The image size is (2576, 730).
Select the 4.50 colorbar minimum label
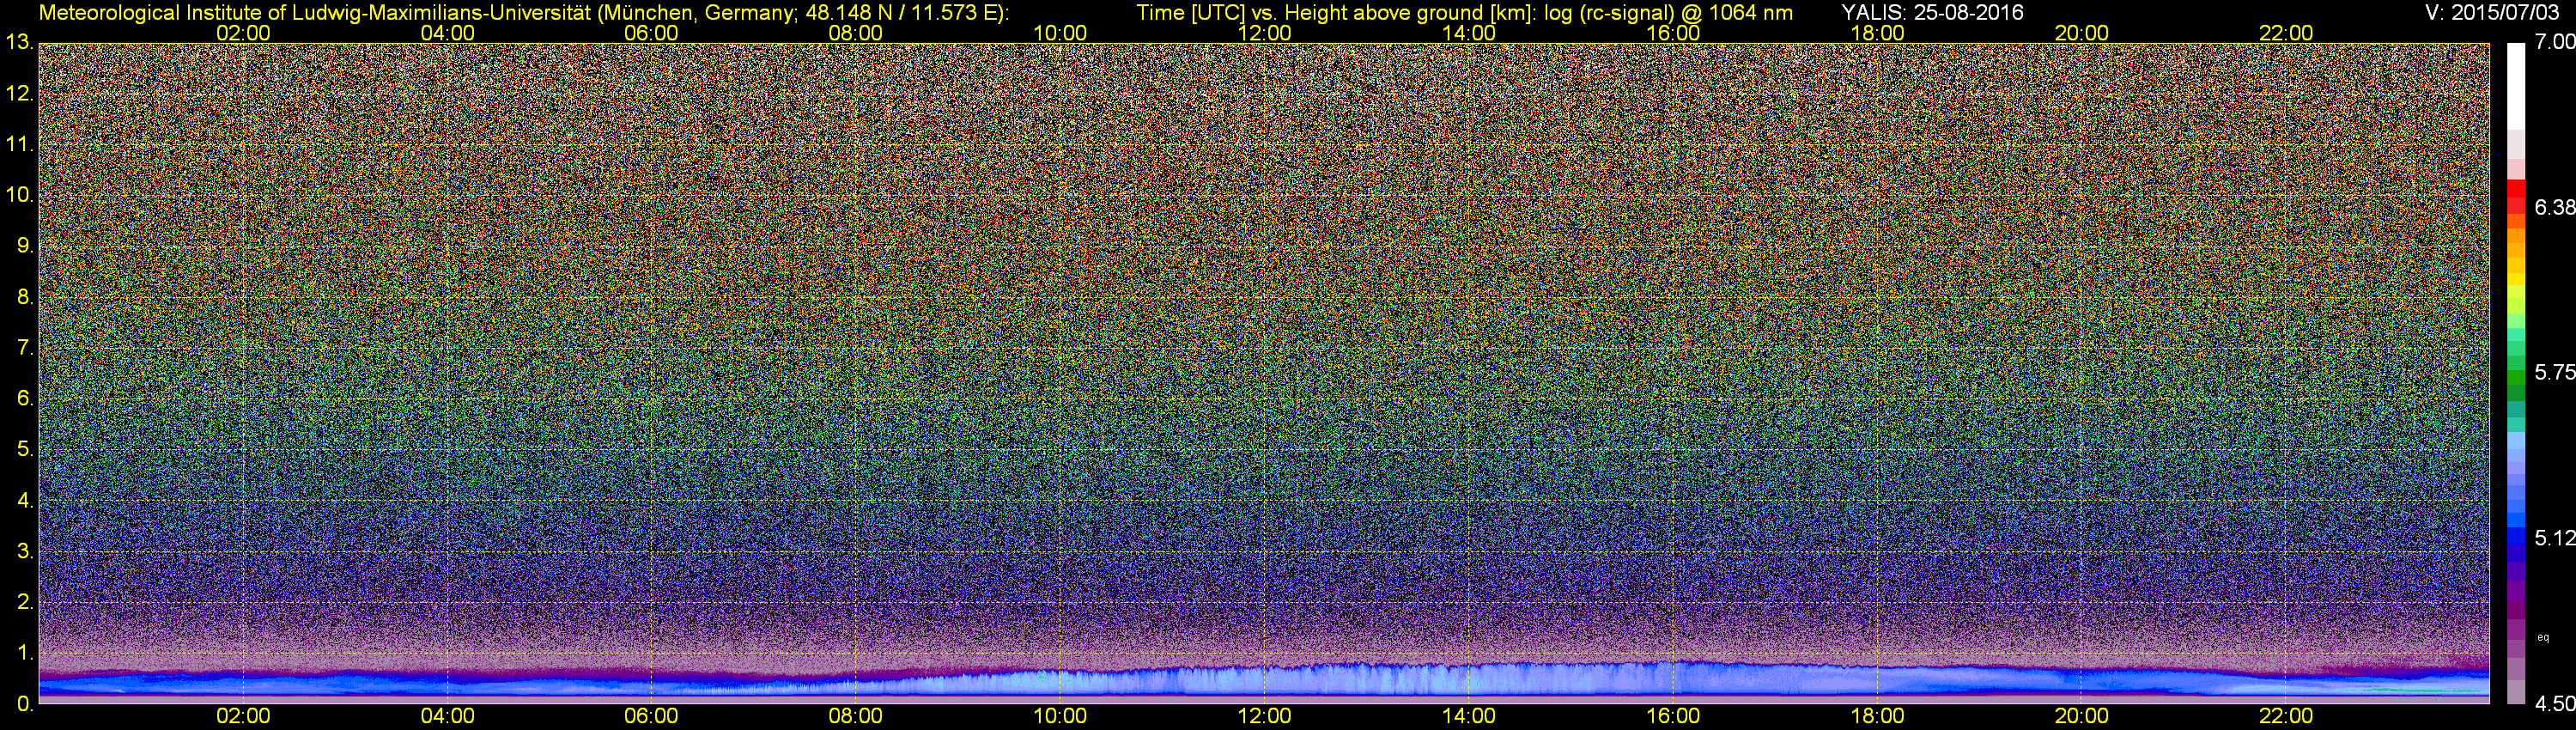2554,704
